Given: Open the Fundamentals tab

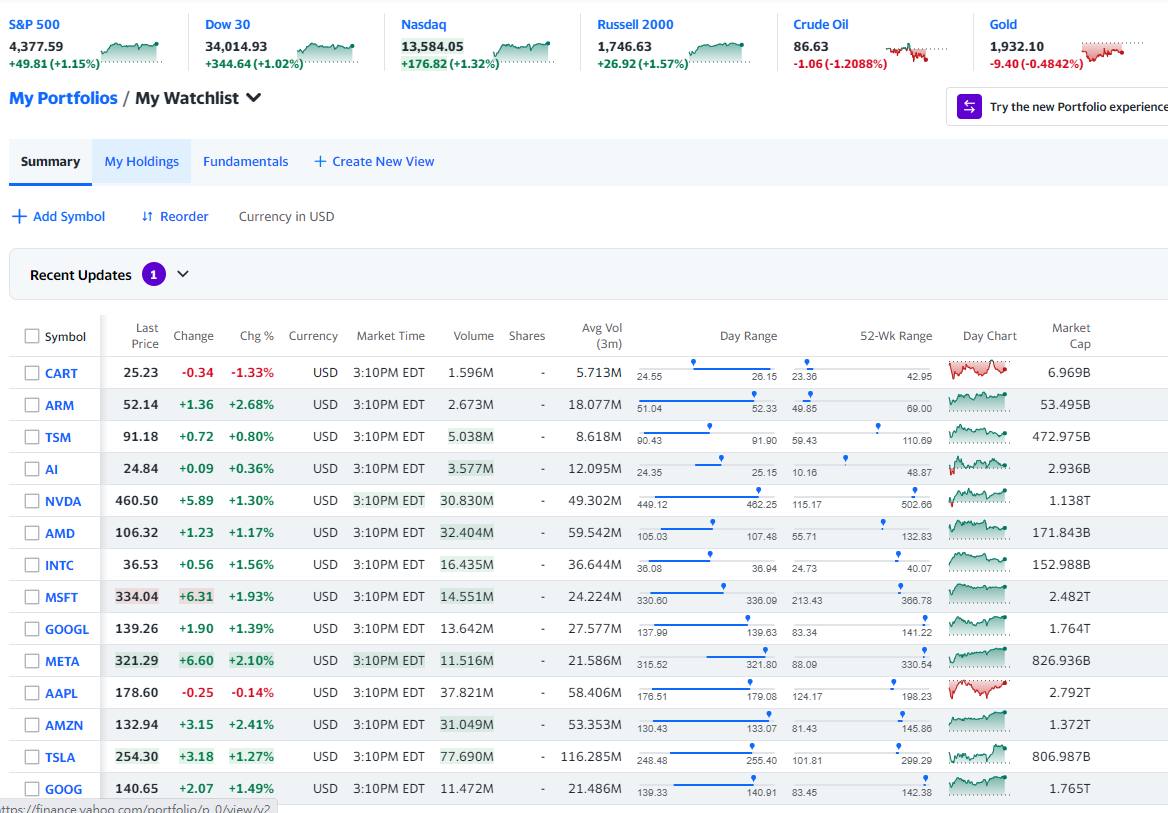Looking at the screenshot, I should [245, 161].
